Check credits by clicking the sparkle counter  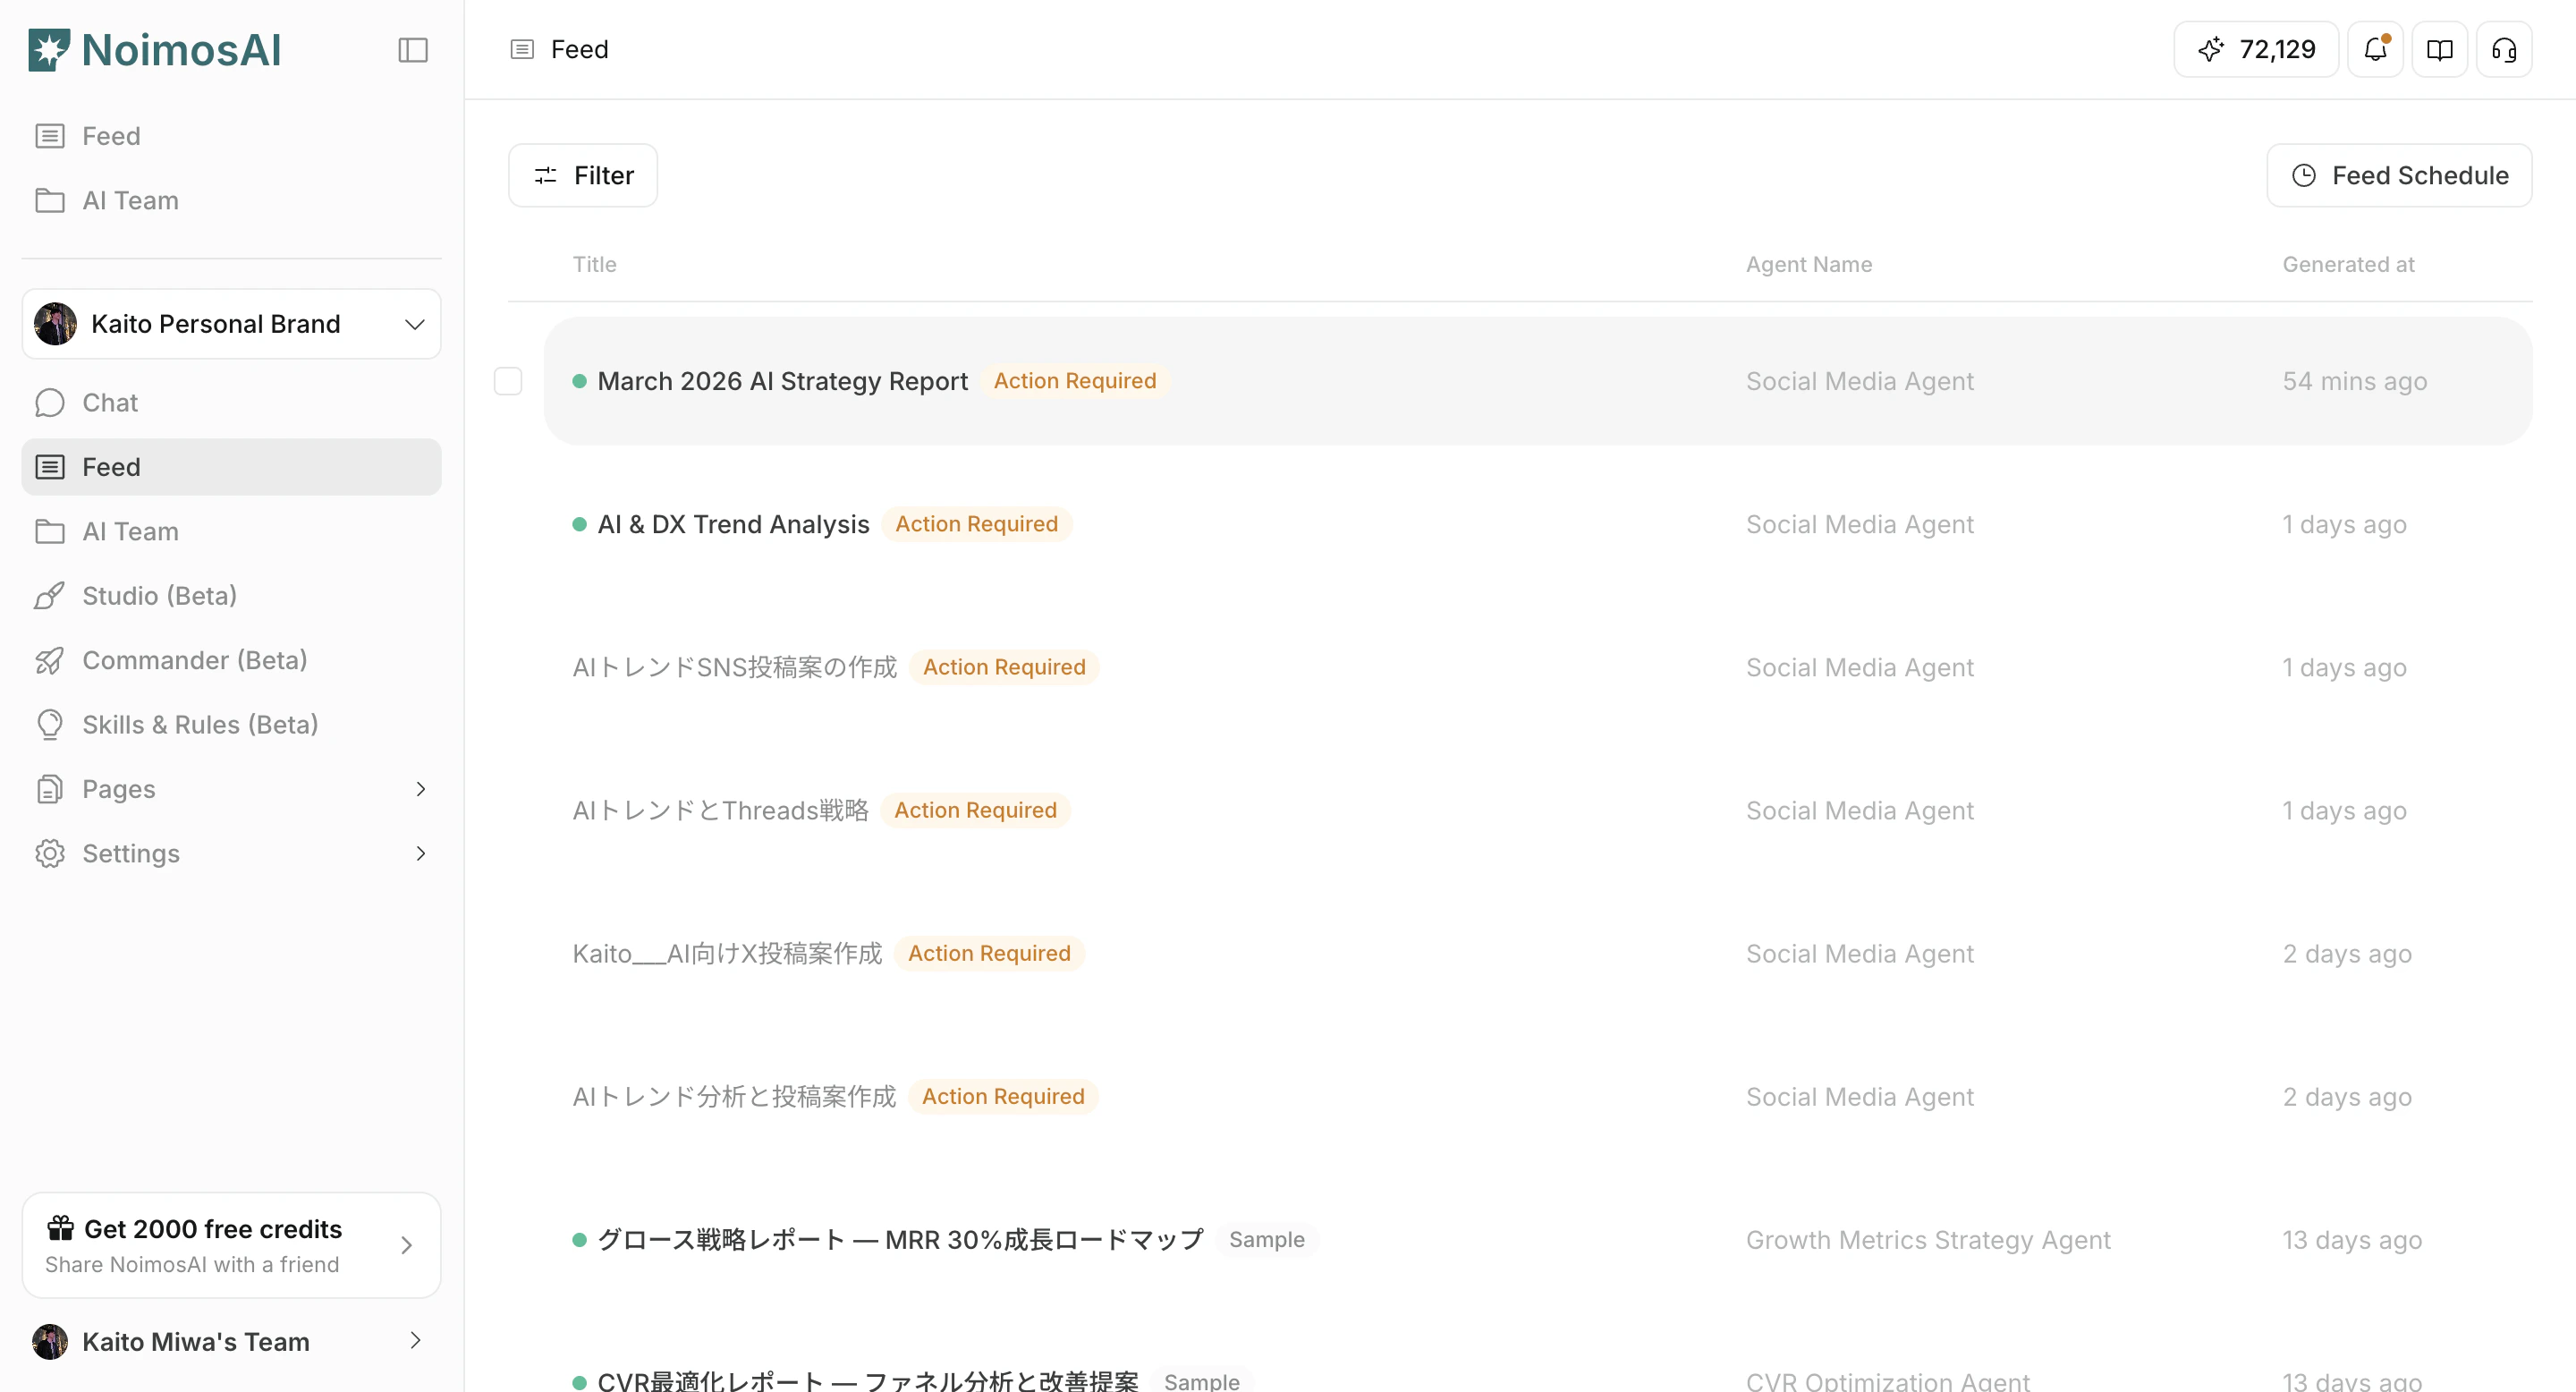click(2254, 48)
